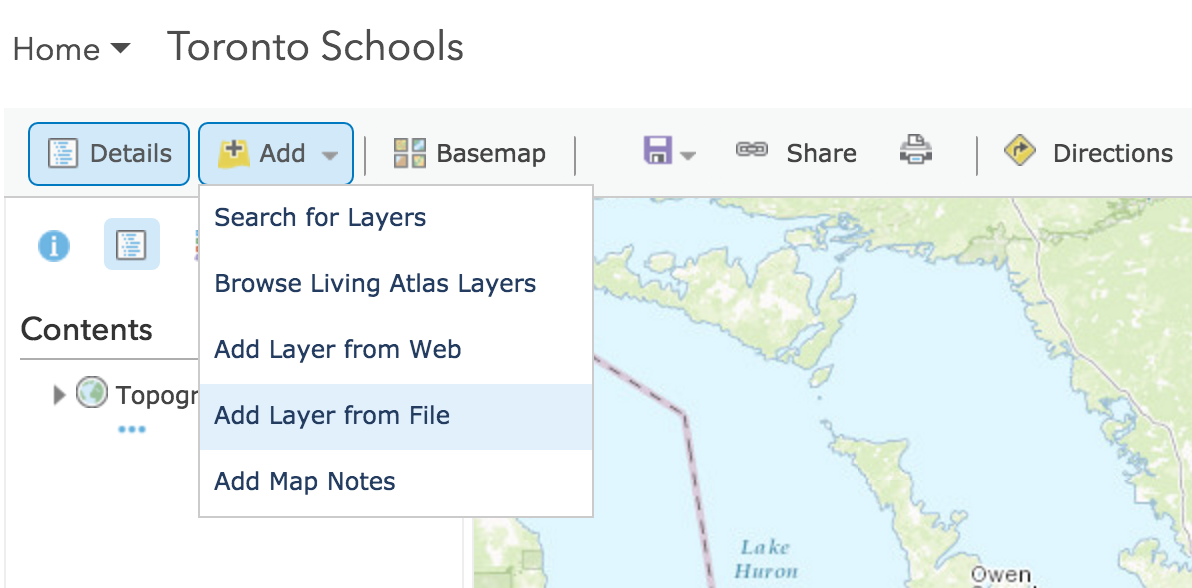Viewport: 1192px width, 588px height.
Task: Click the Basemap grid icon
Action: (410, 153)
